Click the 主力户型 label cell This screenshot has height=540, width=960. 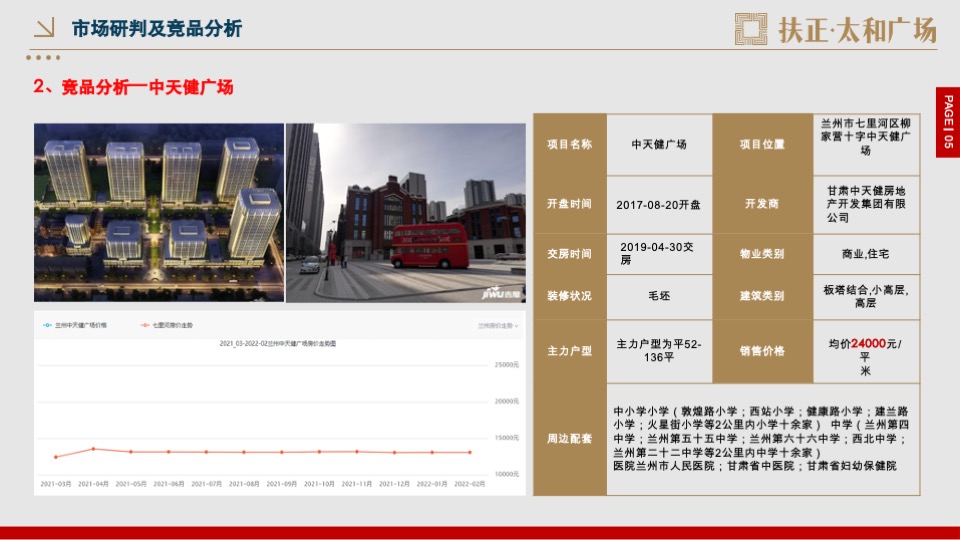point(570,351)
